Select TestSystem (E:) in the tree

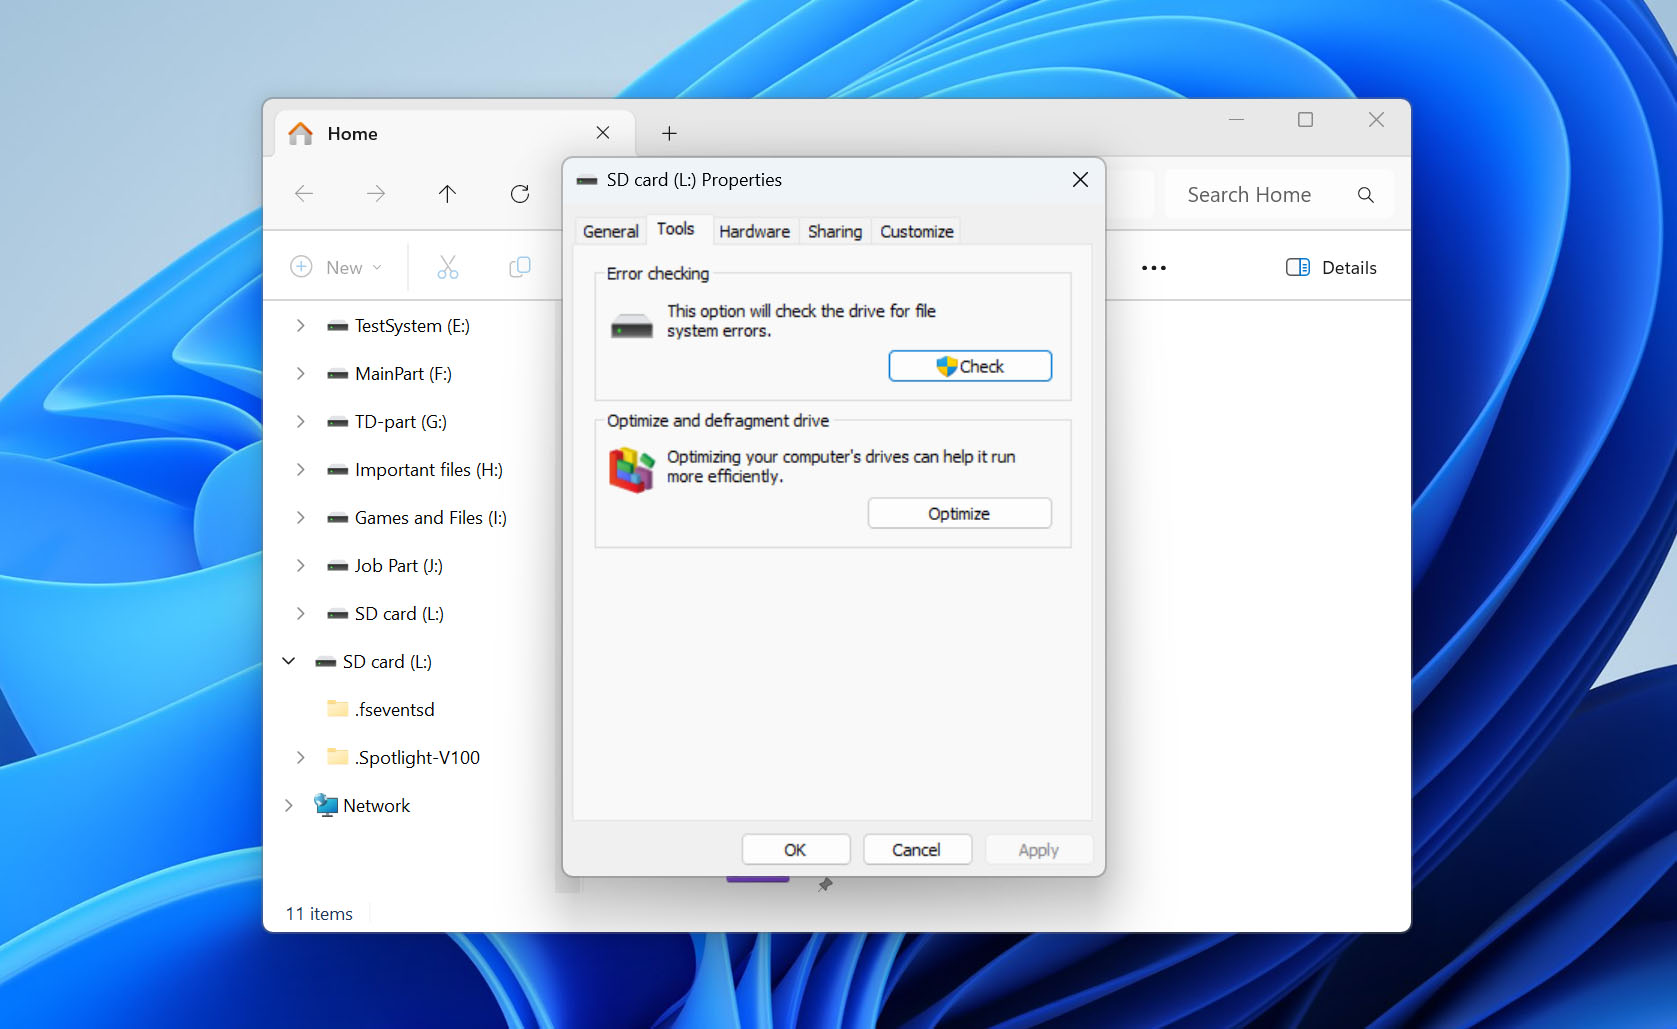click(412, 326)
